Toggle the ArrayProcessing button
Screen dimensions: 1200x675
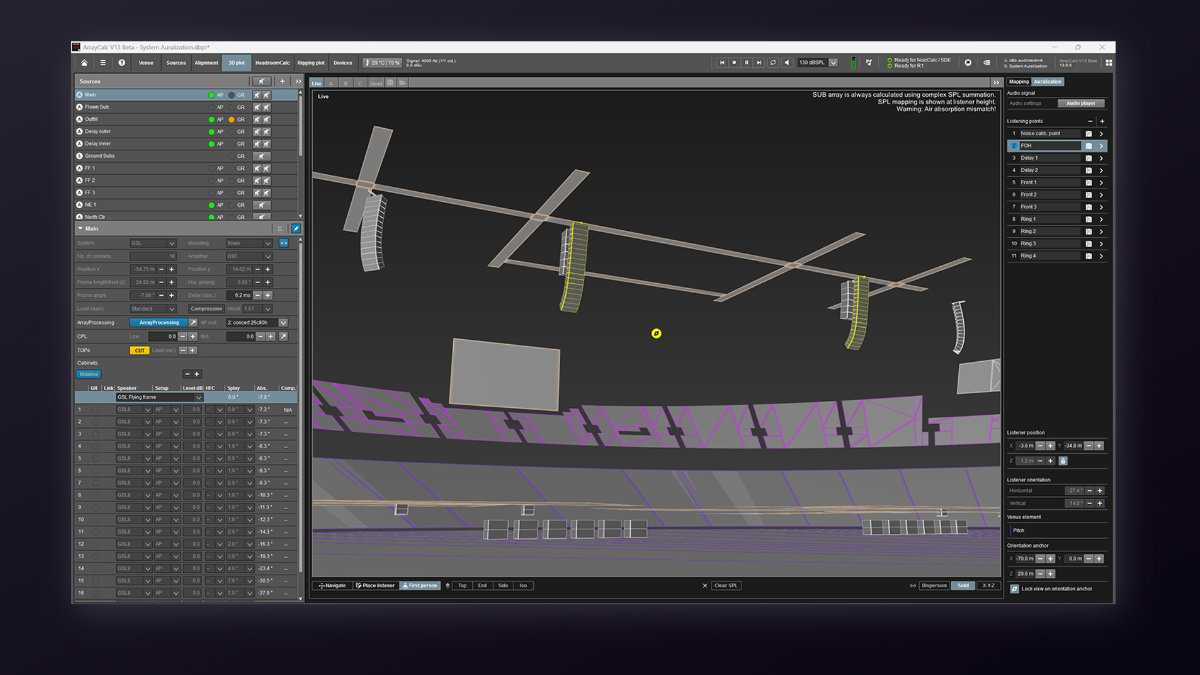(158, 323)
